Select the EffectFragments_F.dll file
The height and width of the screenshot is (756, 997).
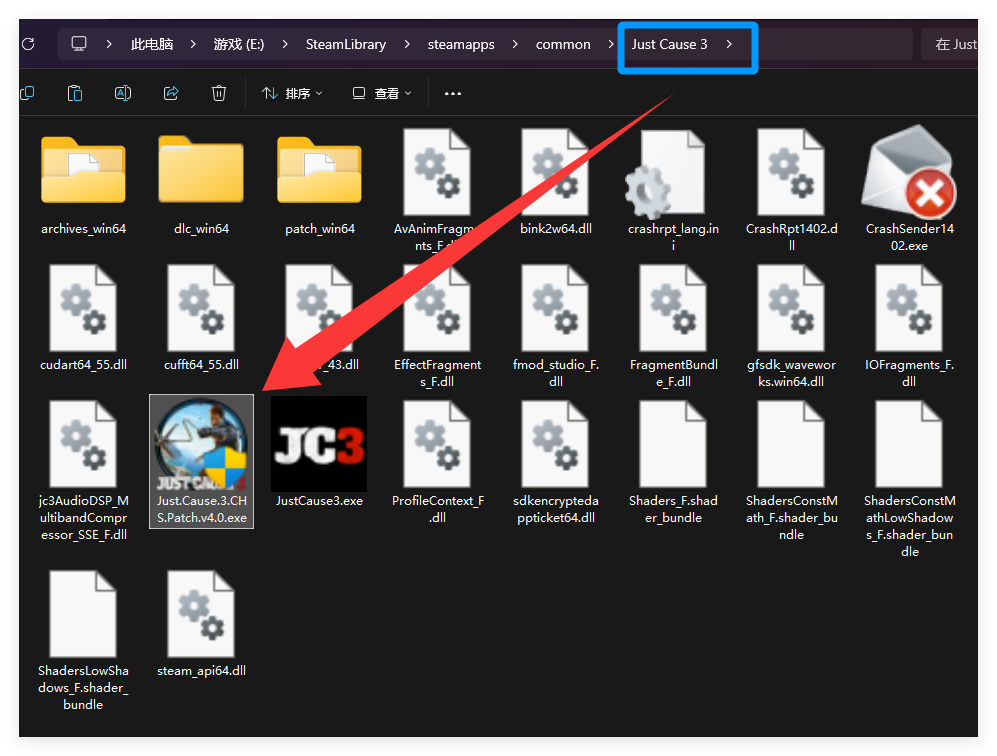coord(437,327)
